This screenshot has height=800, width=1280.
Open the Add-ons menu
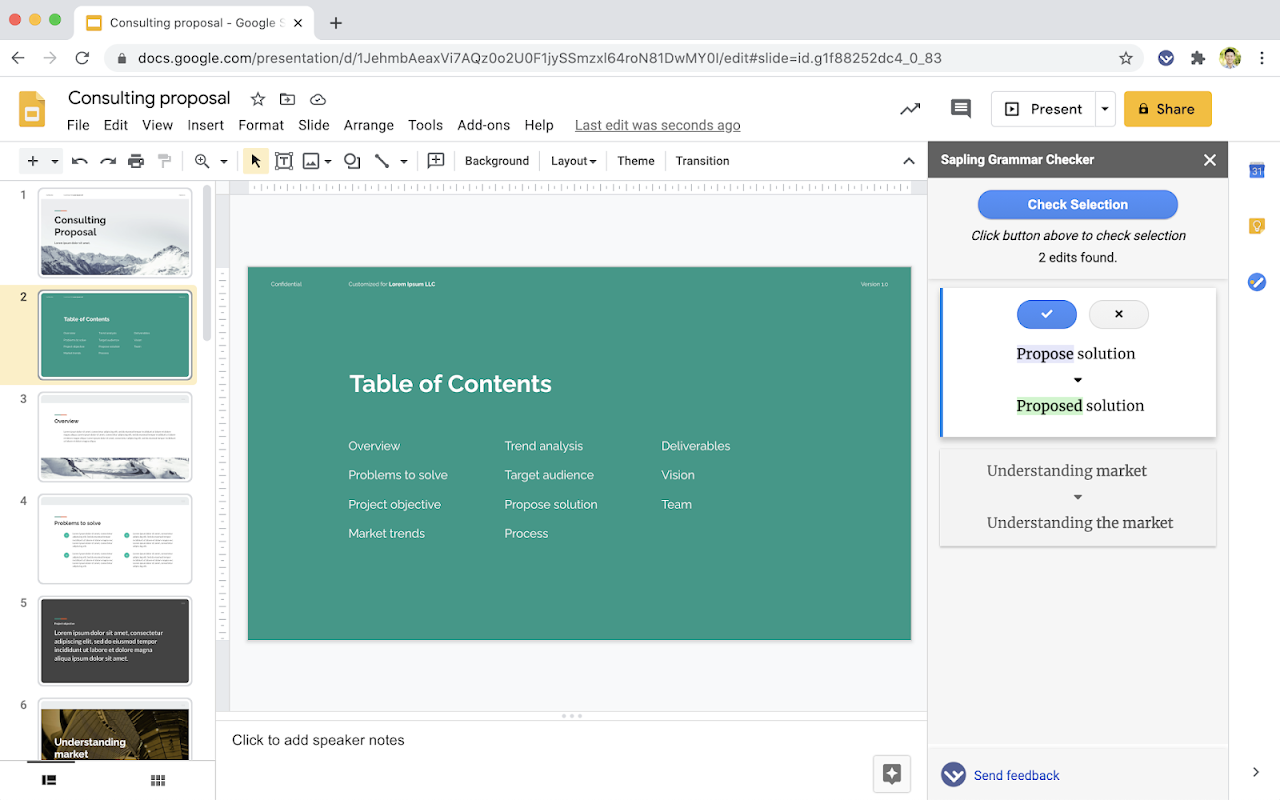[x=484, y=125]
